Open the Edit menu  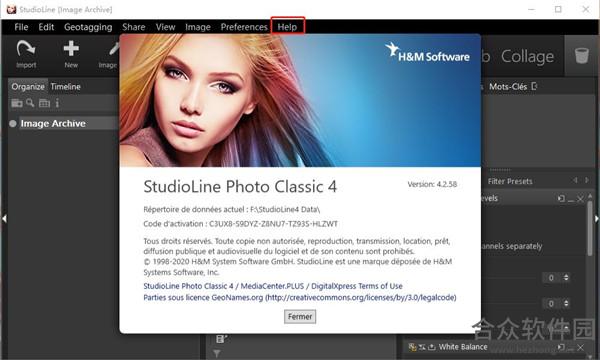click(46, 27)
